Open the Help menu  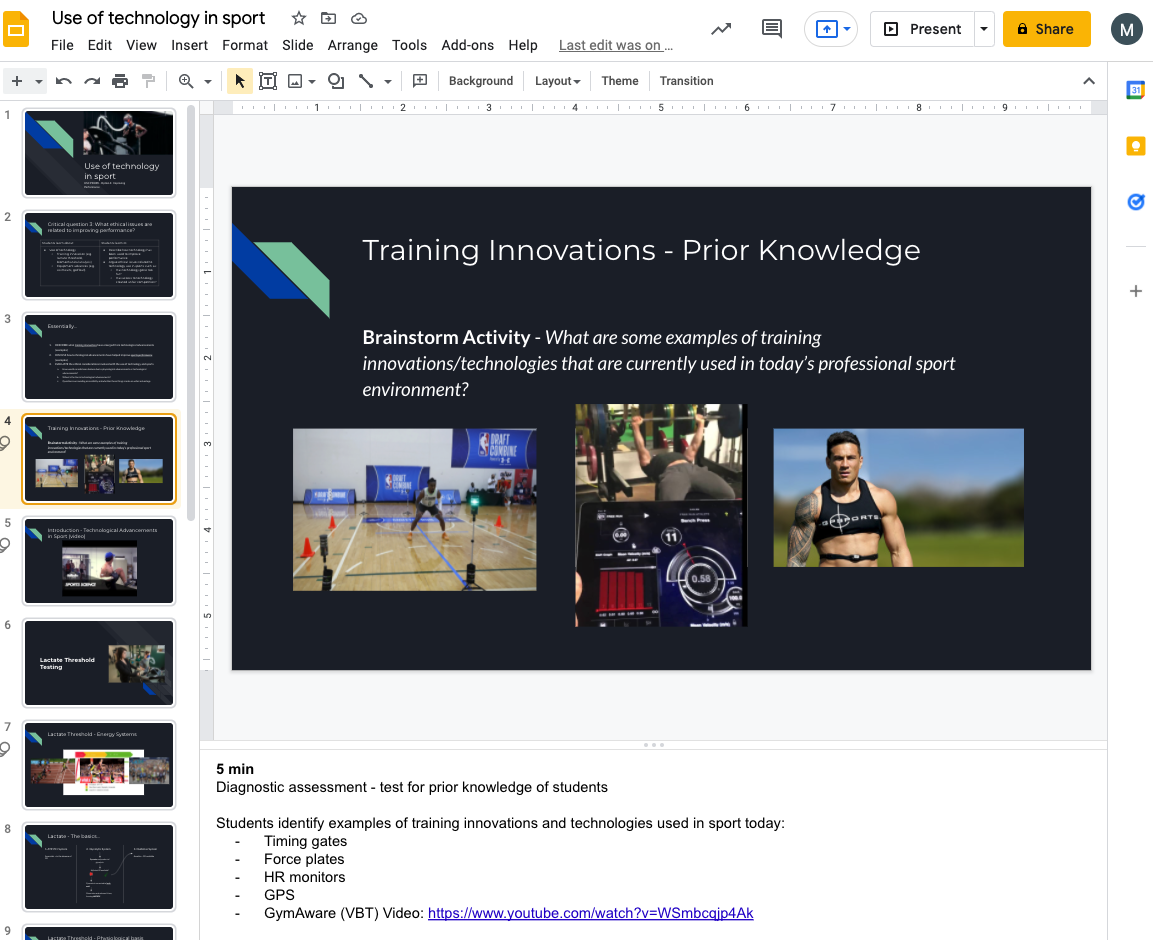(x=523, y=45)
